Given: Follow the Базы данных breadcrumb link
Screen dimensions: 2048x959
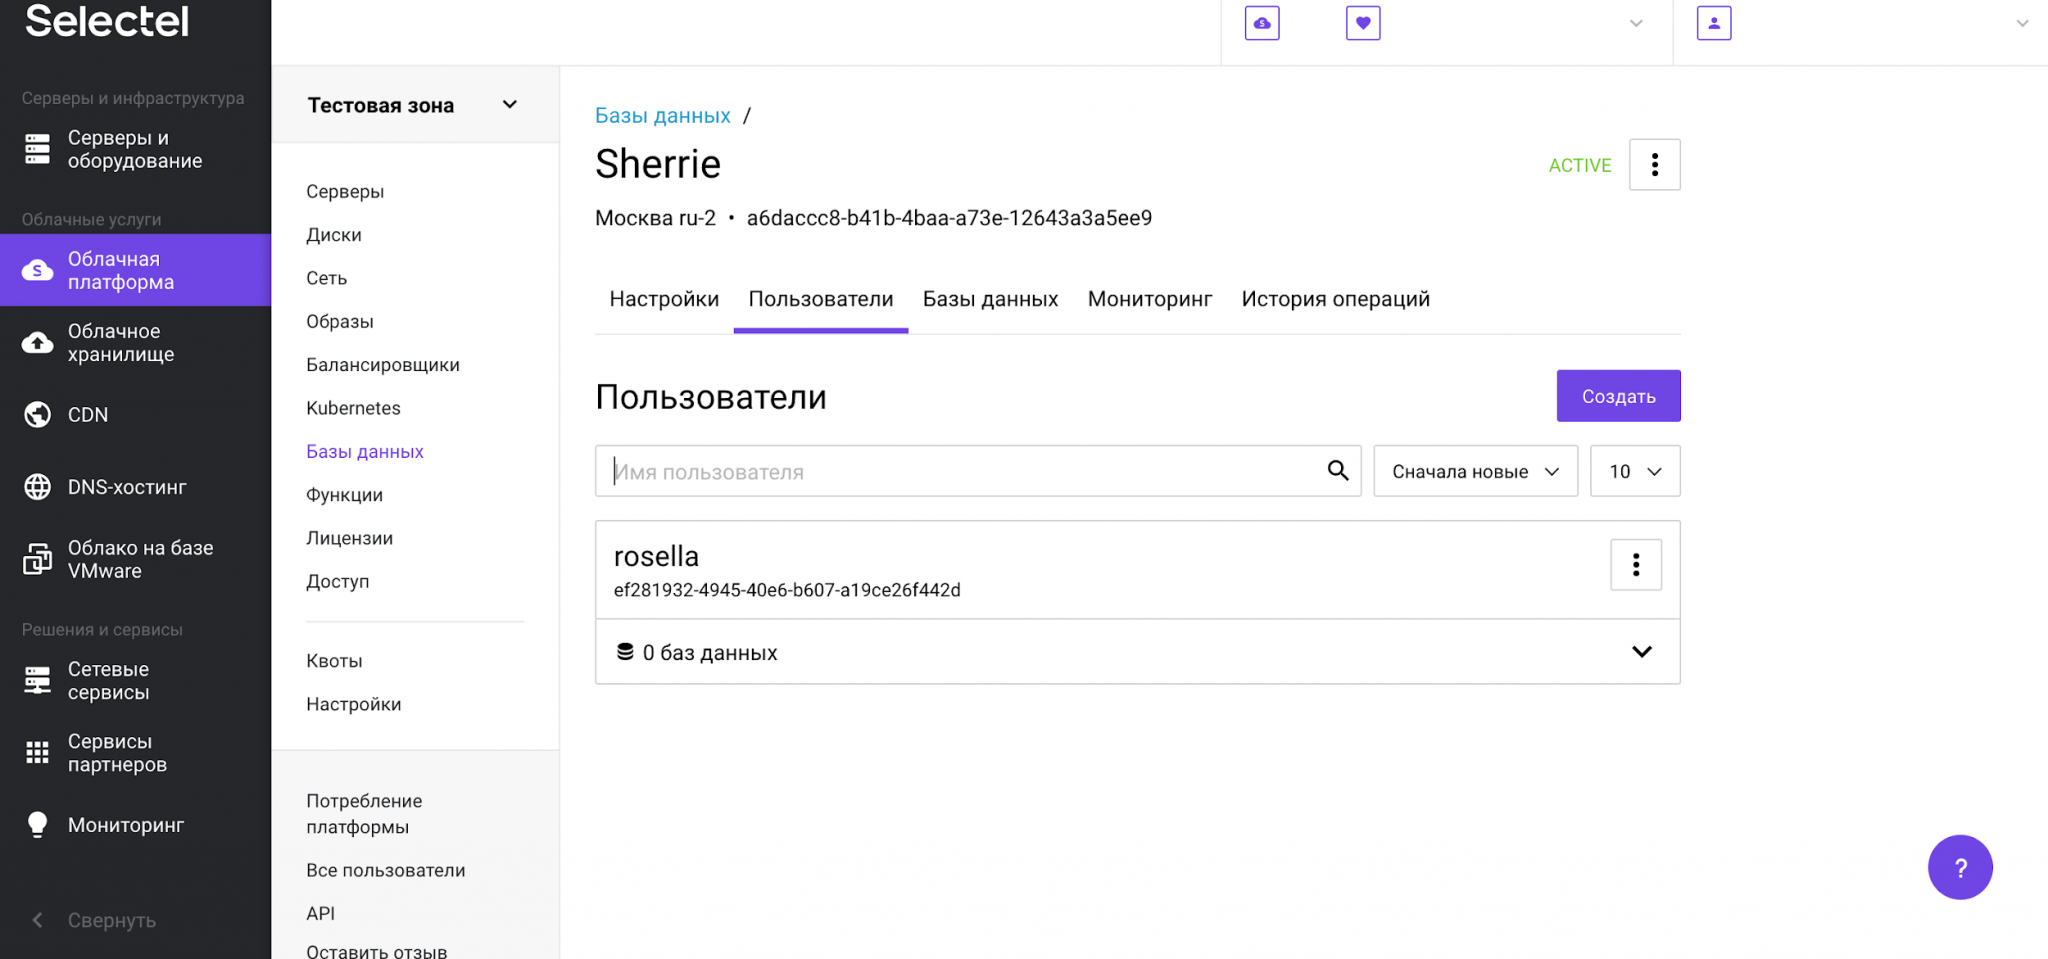Looking at the screenshot, I should click(662, 116).
